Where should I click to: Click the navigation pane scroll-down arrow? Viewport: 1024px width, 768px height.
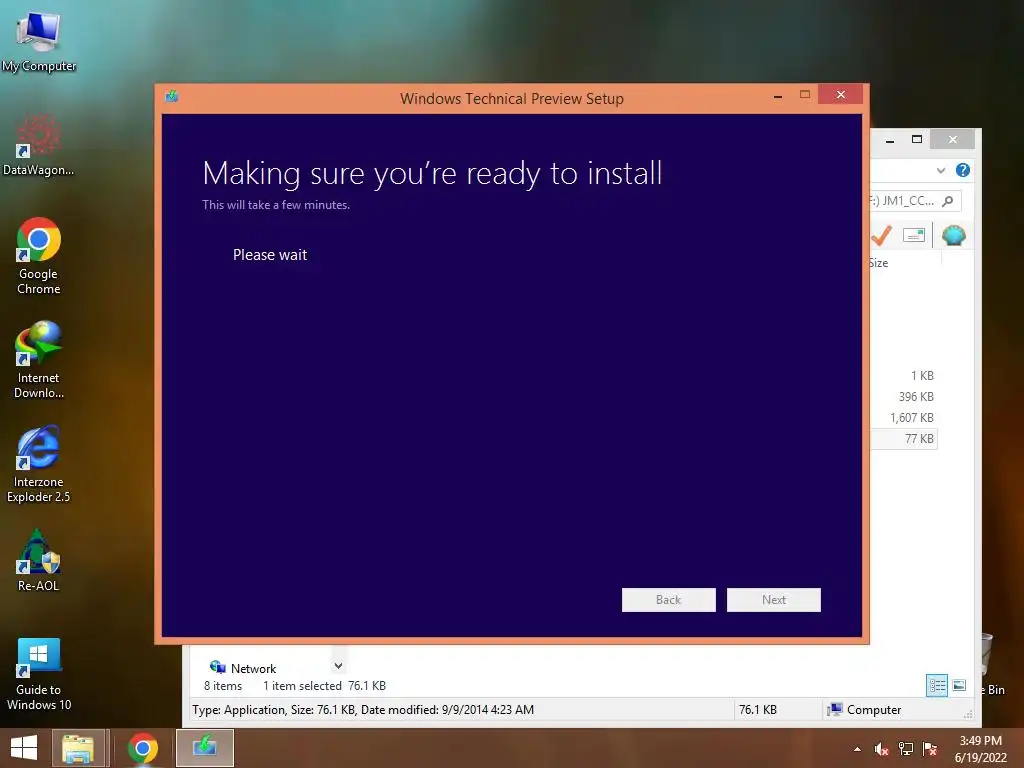click(338, 666)
